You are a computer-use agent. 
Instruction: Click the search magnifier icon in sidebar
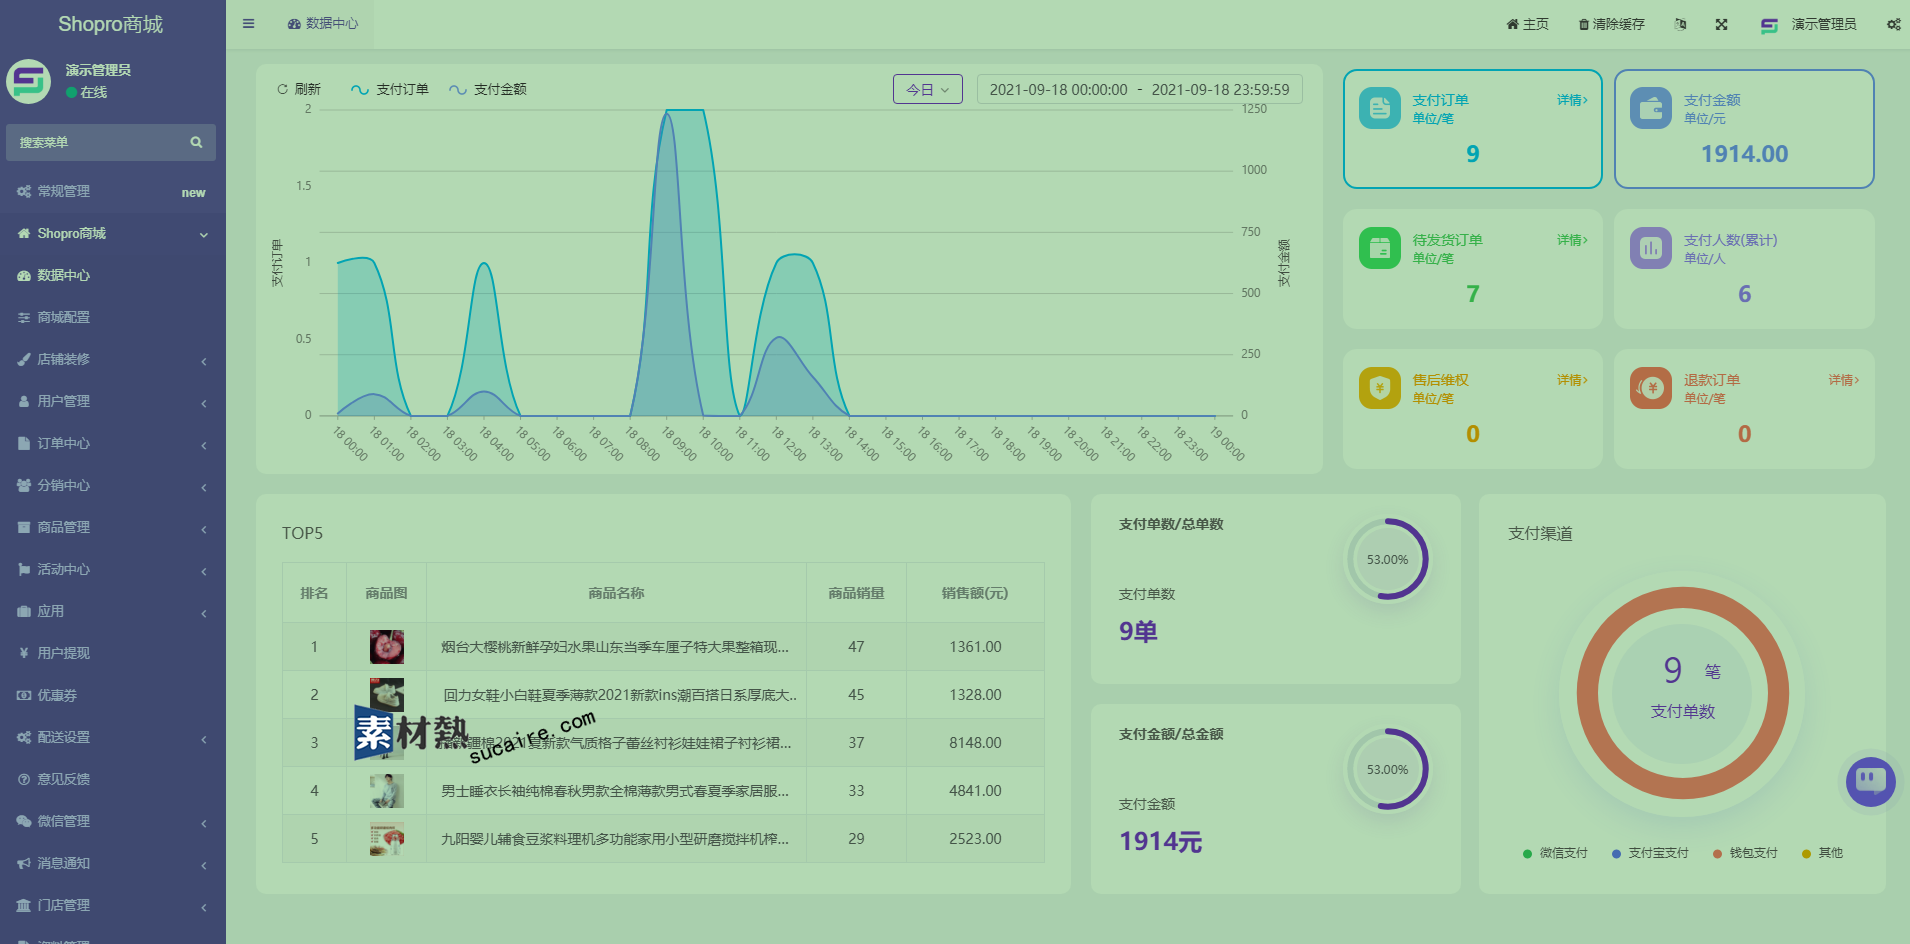(x=196, y=143)
